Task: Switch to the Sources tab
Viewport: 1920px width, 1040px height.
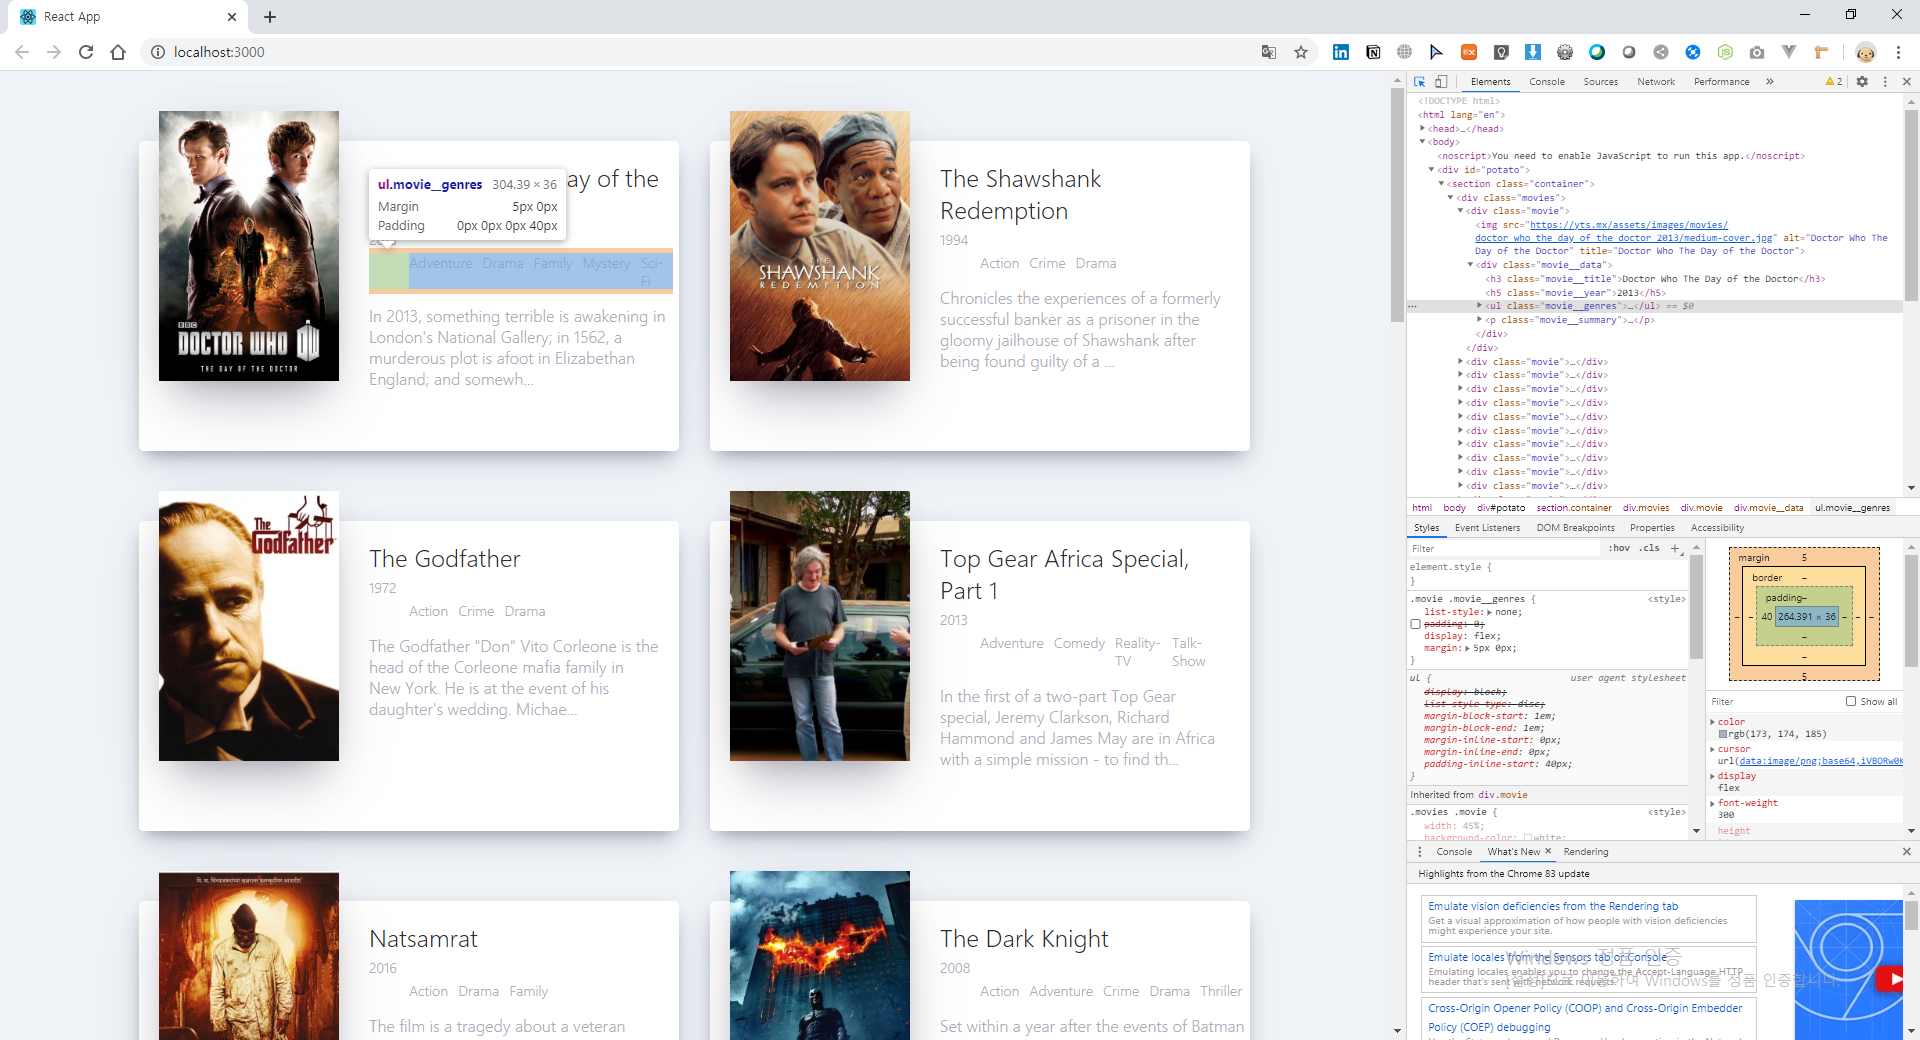Action: click(1601, 82)
